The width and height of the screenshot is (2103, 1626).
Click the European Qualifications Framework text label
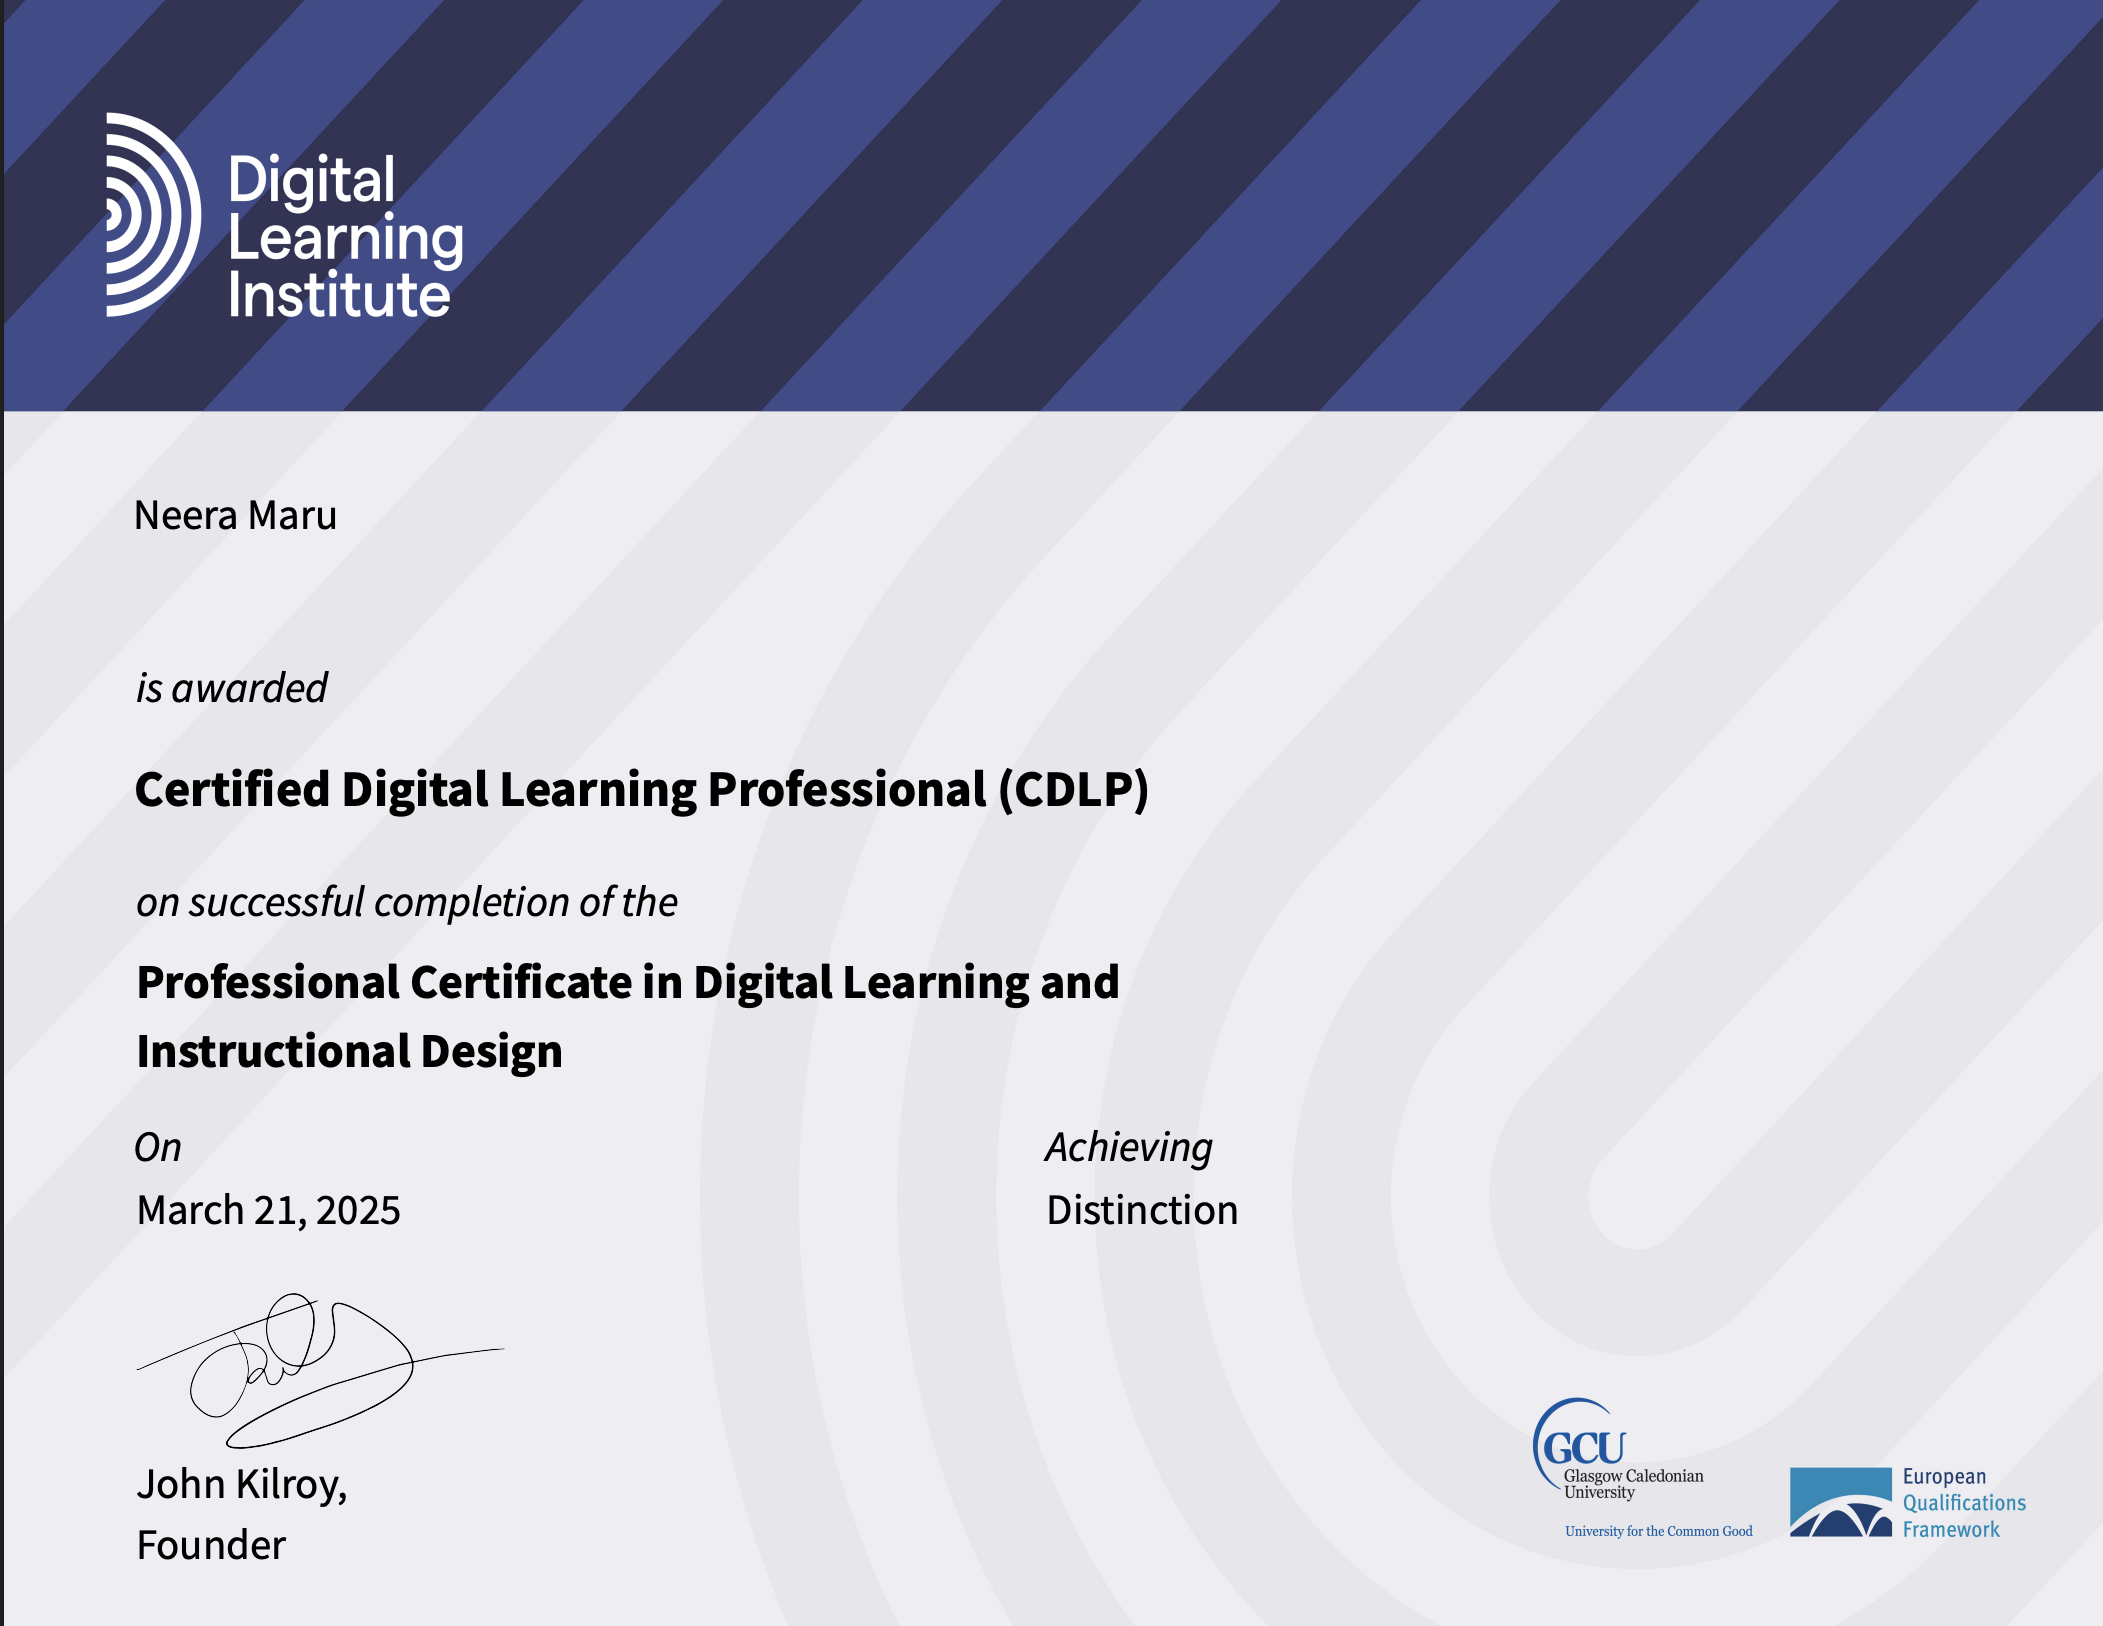(x=1962, y=1503)
